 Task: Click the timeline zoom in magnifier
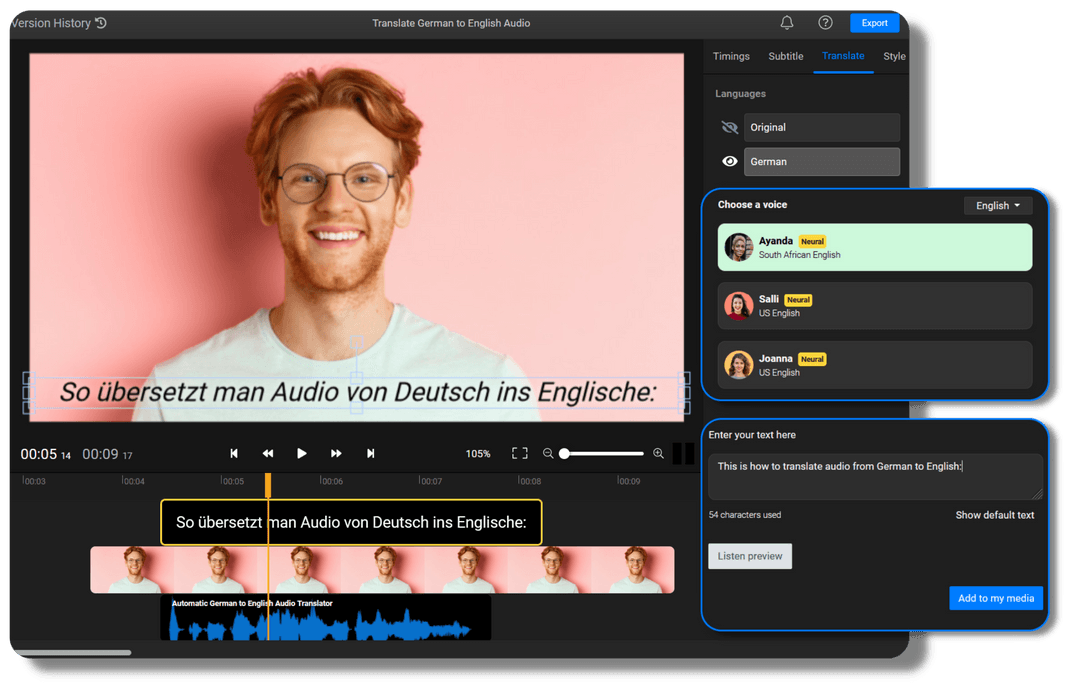click(x=658, y=454)
